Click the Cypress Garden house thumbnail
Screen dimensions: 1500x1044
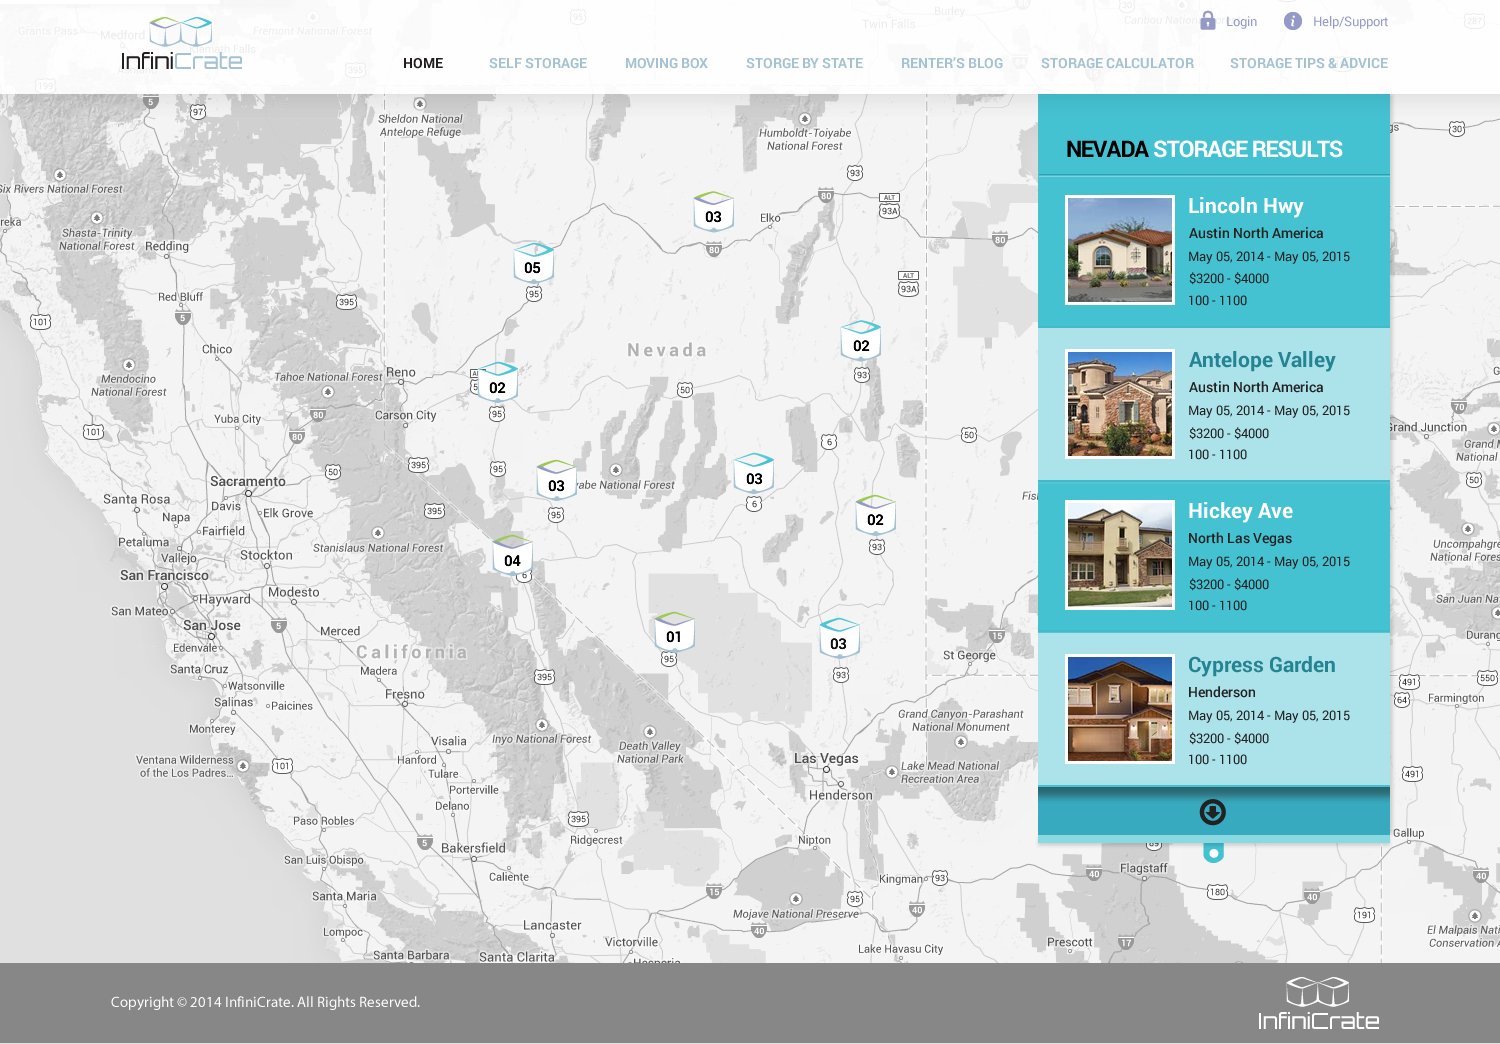[x=1120, y=709]
